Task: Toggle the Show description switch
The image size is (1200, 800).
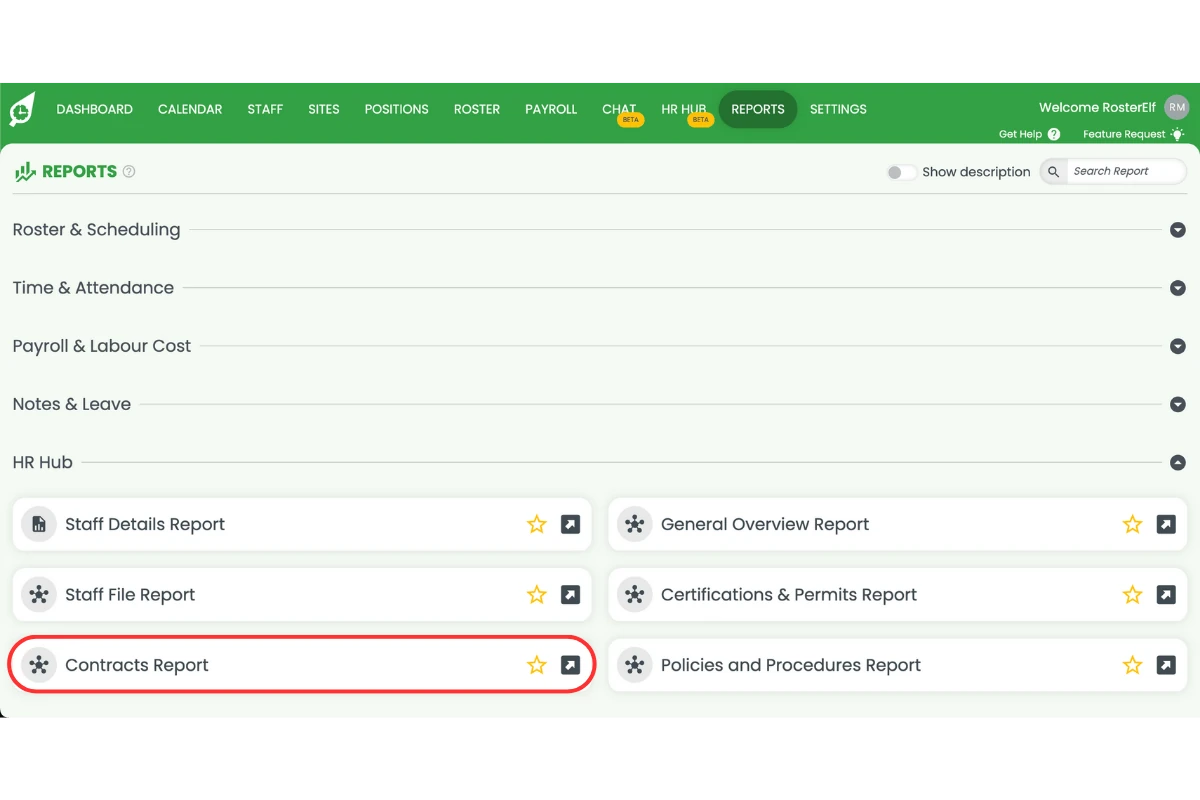Action: [901, 172]
